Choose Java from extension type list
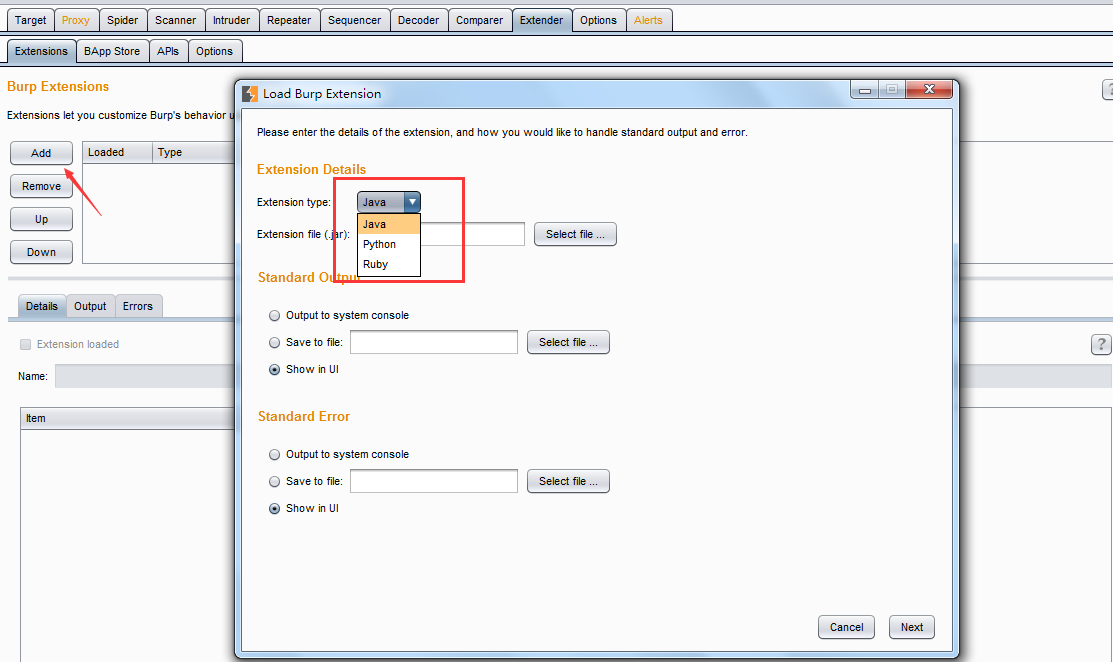Viewport: 1113px width, 662px height. 389,224
